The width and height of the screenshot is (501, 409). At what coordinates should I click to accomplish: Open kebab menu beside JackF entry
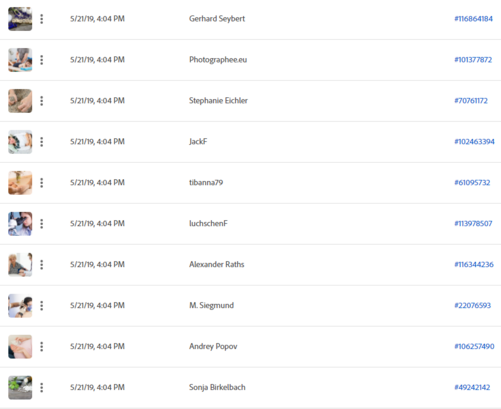coord(42,142)
